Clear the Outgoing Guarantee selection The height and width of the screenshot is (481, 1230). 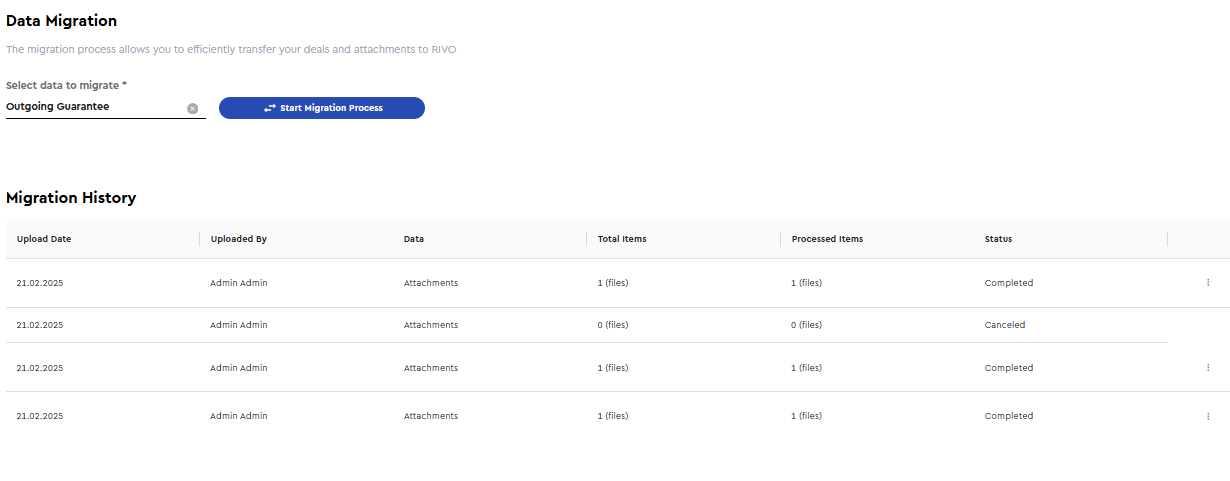point(193,108)
